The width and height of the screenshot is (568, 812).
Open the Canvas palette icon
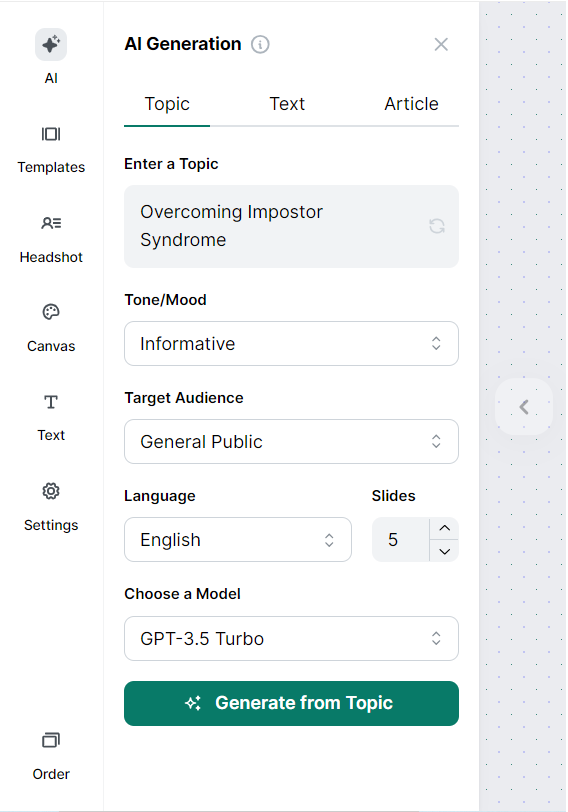click(51, 312)
